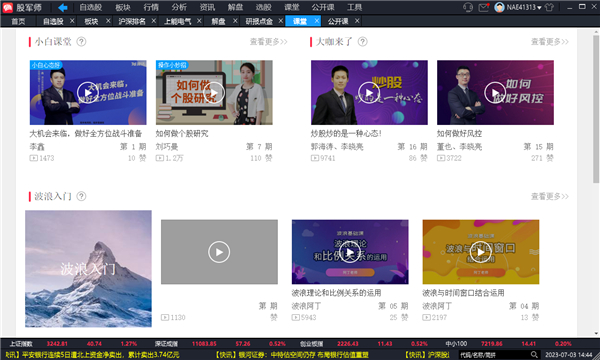The image size is (600, 360).
Task: Click scrollbar down arrow
Action: (596, 334)
